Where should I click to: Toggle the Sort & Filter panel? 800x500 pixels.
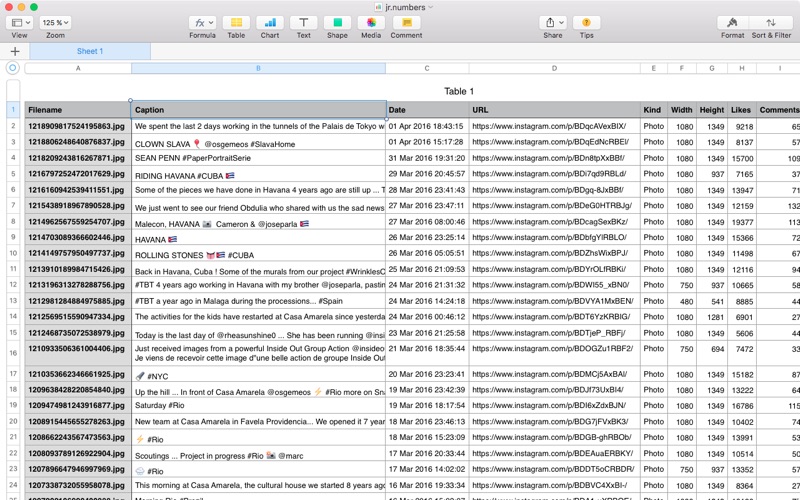pyautogui.click(x=770, y=22)
